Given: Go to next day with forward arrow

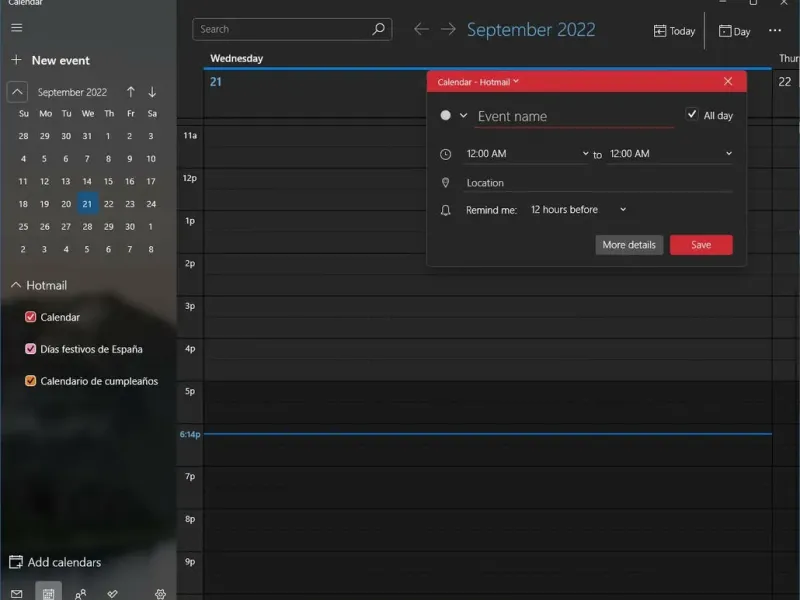Looking at the screenshot, I should tap(448, 29).
